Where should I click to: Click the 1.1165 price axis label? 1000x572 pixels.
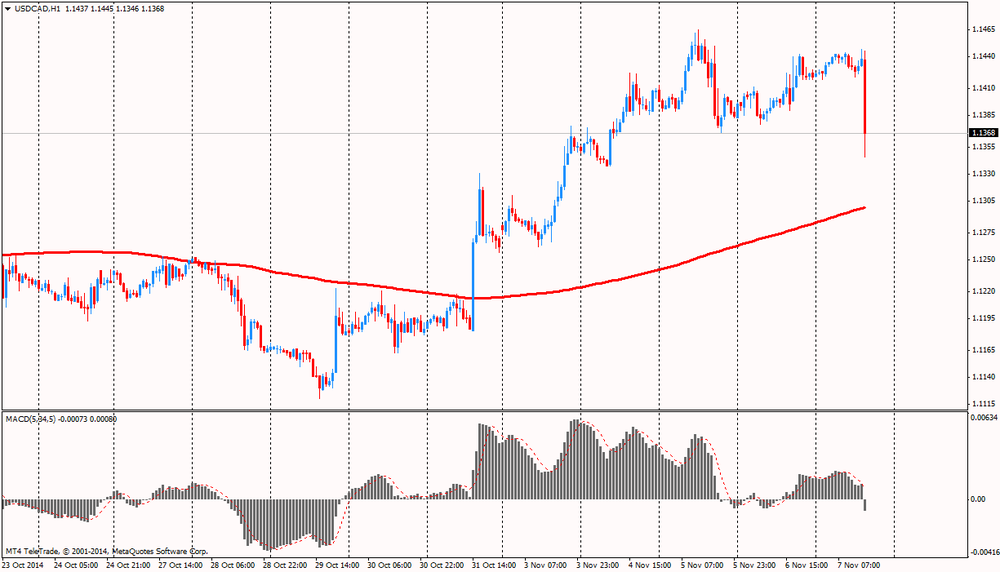pos(983,350)
